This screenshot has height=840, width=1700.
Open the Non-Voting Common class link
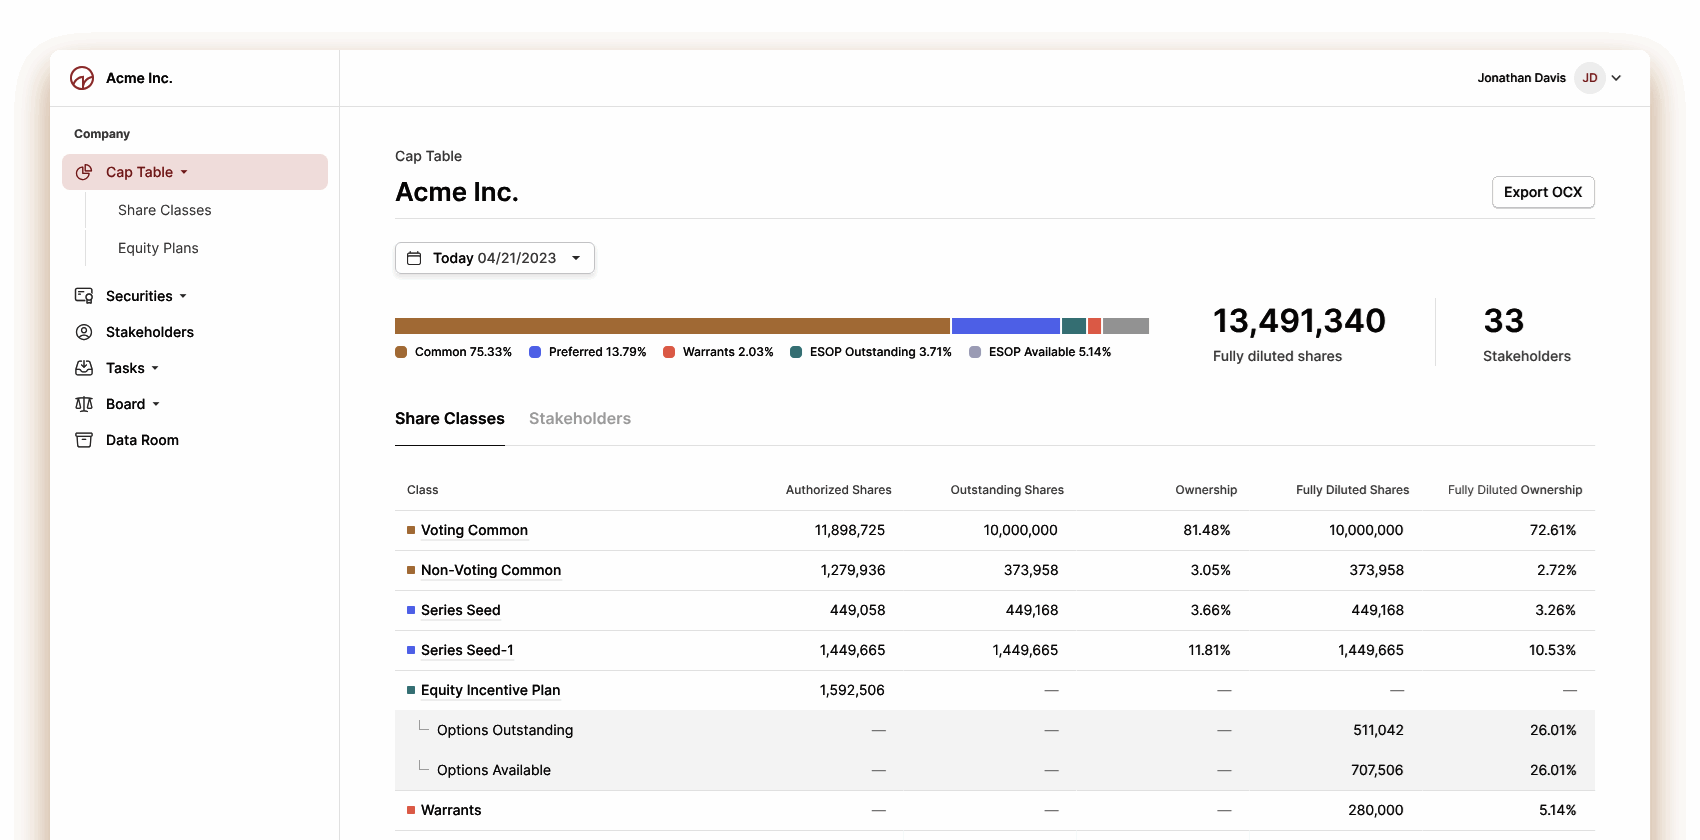click(x=491, y=570)
